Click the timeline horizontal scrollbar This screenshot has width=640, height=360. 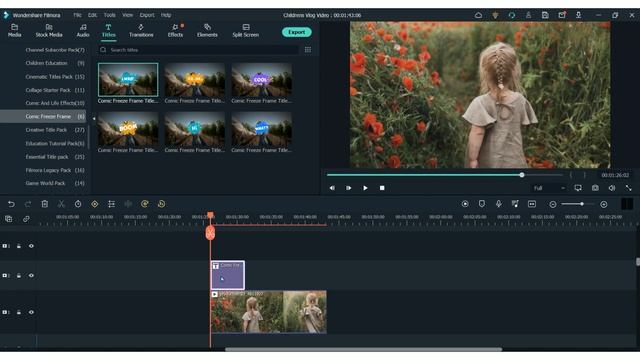click(x=363, y=349)
